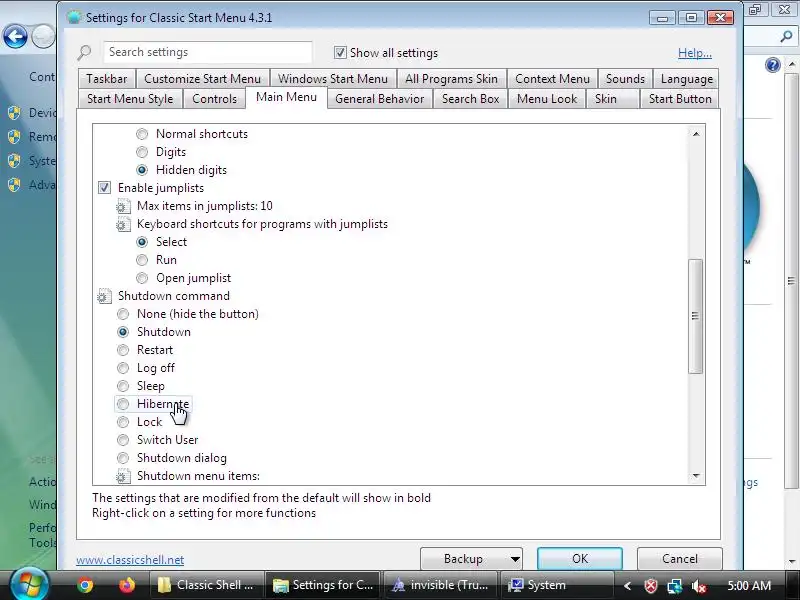Select the Switch User shutdown command

[x=123, y=440]
